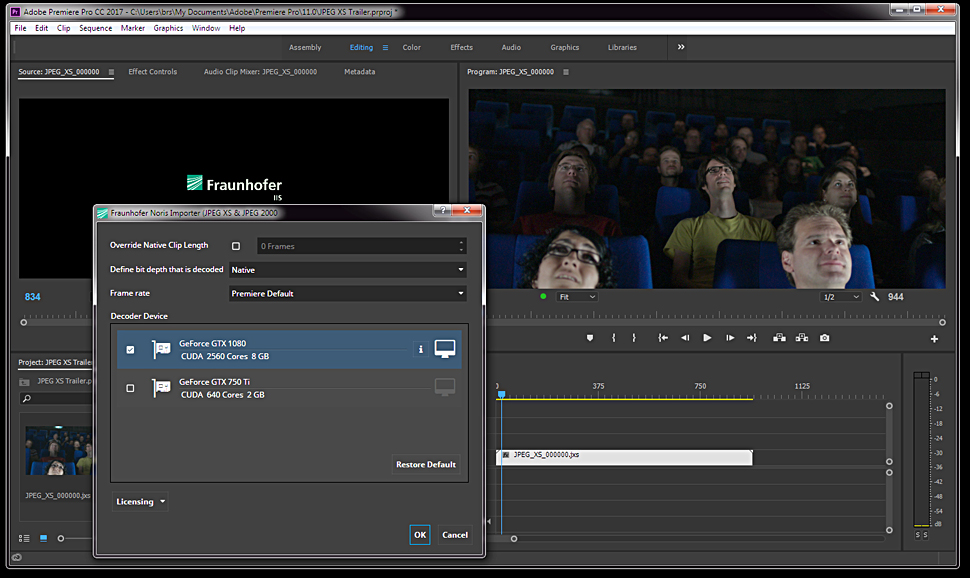
Task: Click the Export Frame camera icon
Action: coord(824,338)
